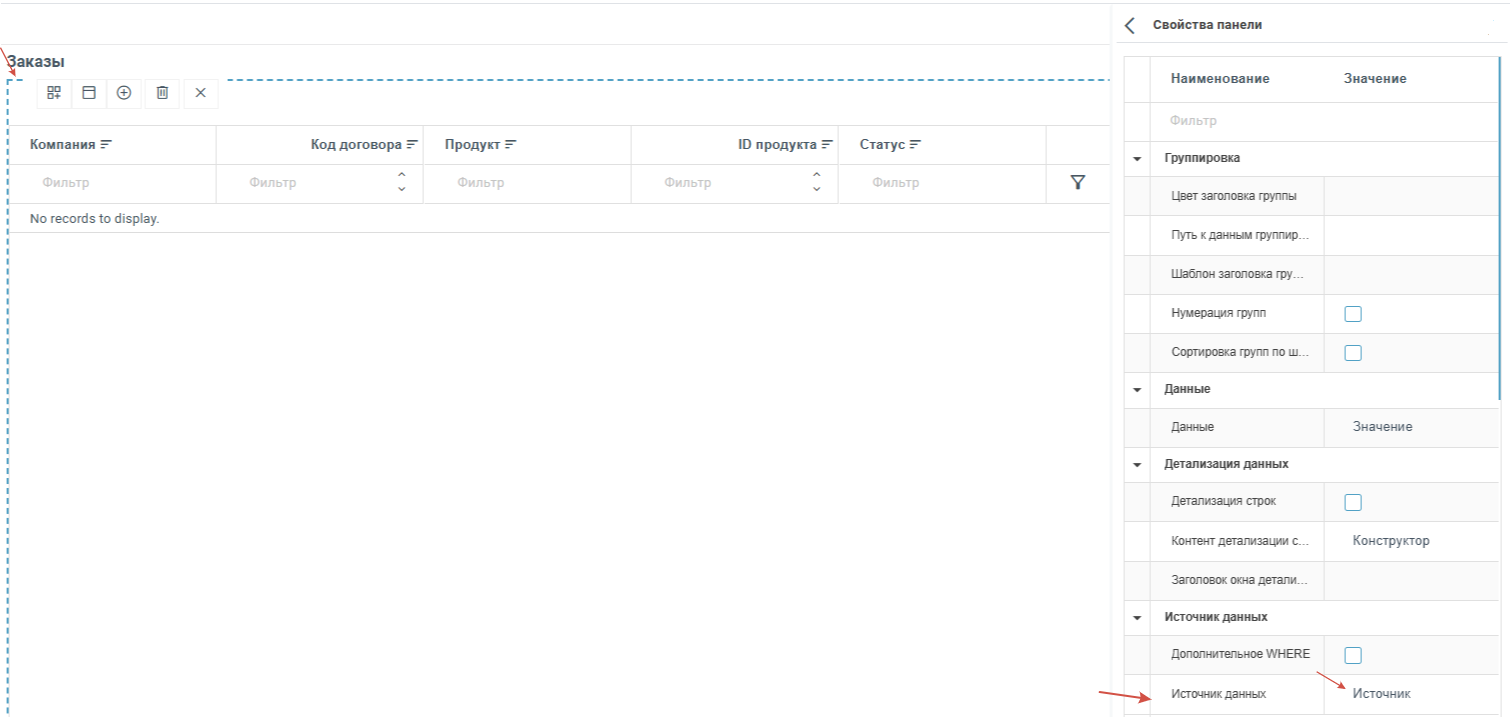
Task: Click the panel layout window icon
Action: pyautogui.click(x=89, y=93)
